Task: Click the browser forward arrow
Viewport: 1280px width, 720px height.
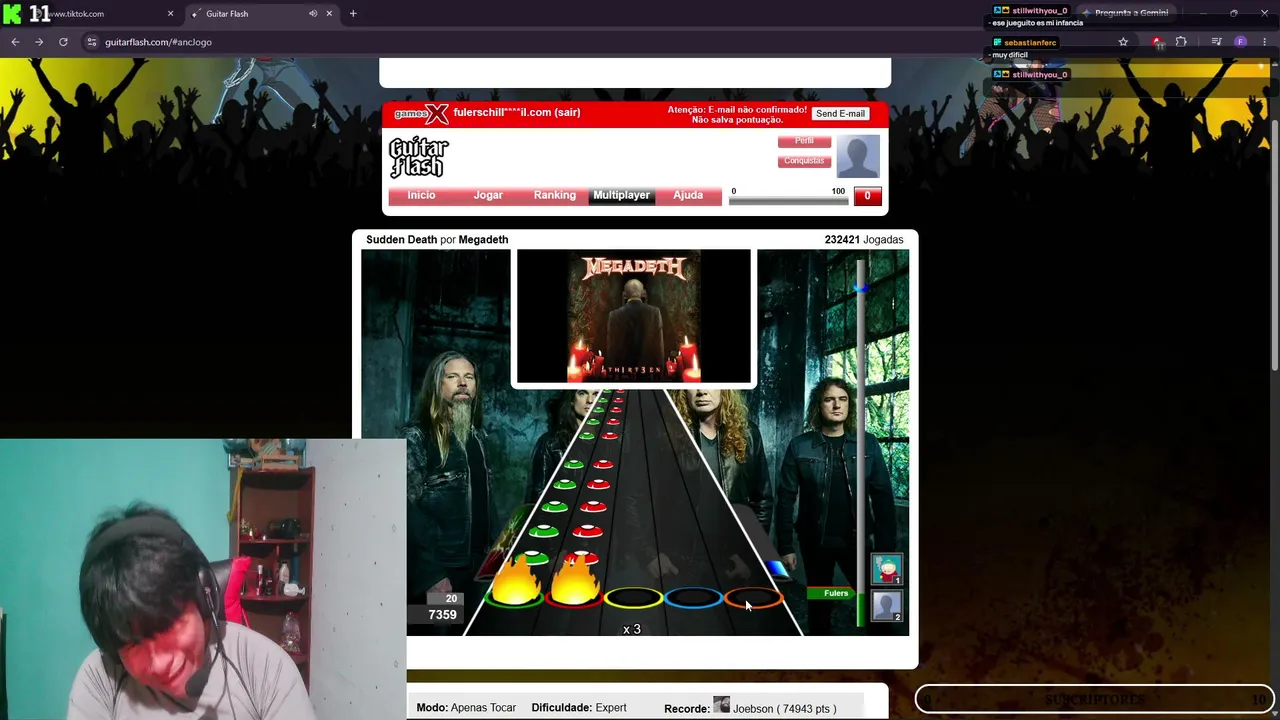Action: point(39,42)
